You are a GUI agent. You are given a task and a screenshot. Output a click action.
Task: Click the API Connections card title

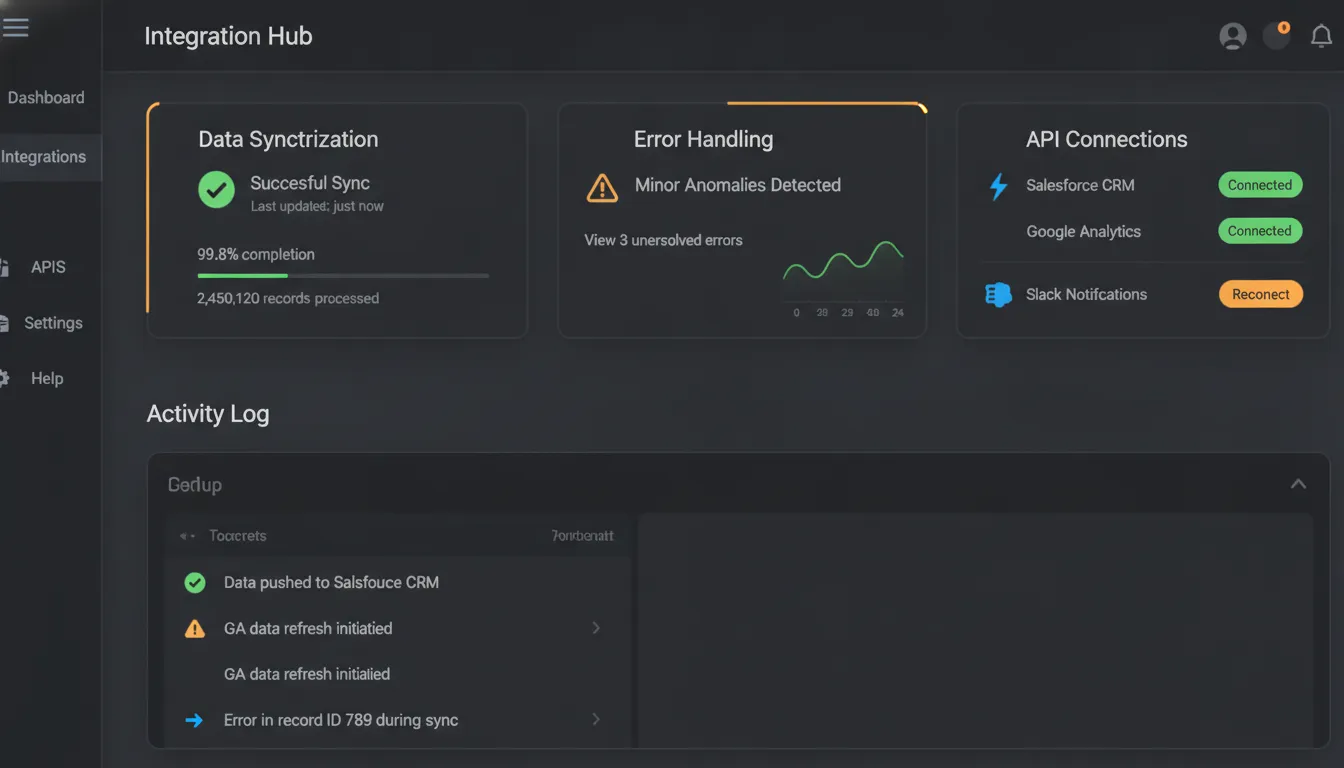click(x=1106, y=140)
